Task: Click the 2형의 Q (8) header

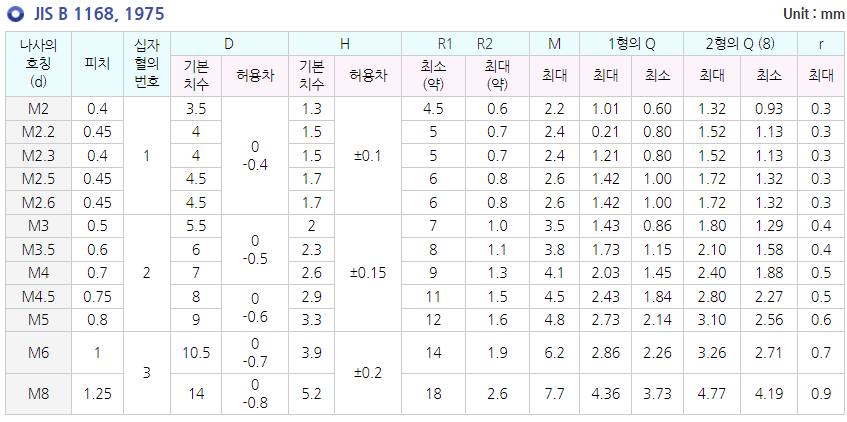Action: (739, 44)
